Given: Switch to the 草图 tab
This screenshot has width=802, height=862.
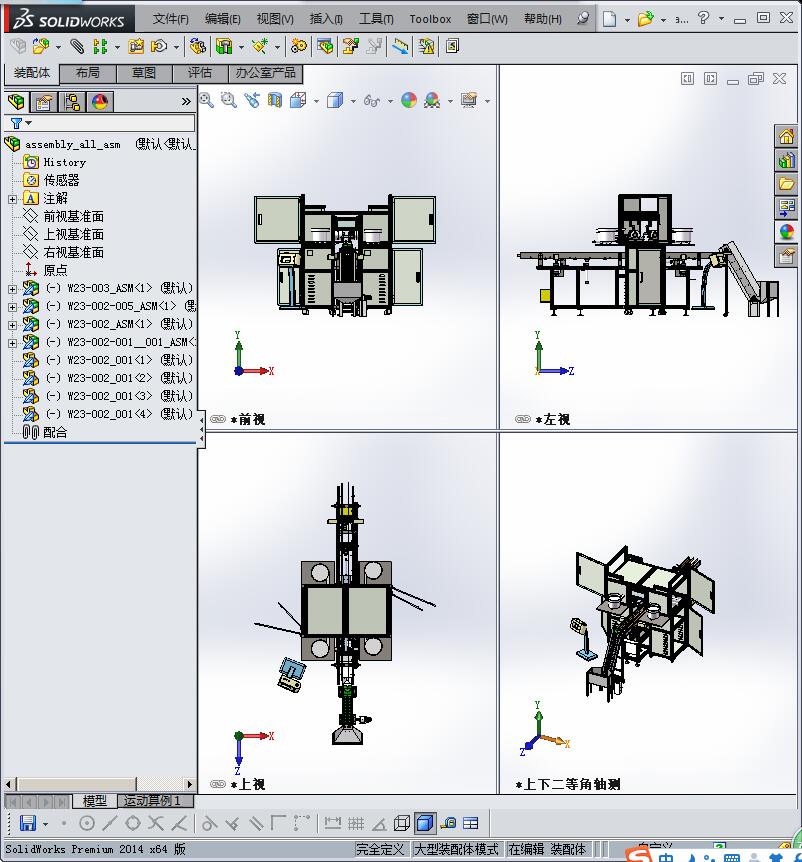Looking at the screenshot, I should pyautogui.click(x=144, y=73).
